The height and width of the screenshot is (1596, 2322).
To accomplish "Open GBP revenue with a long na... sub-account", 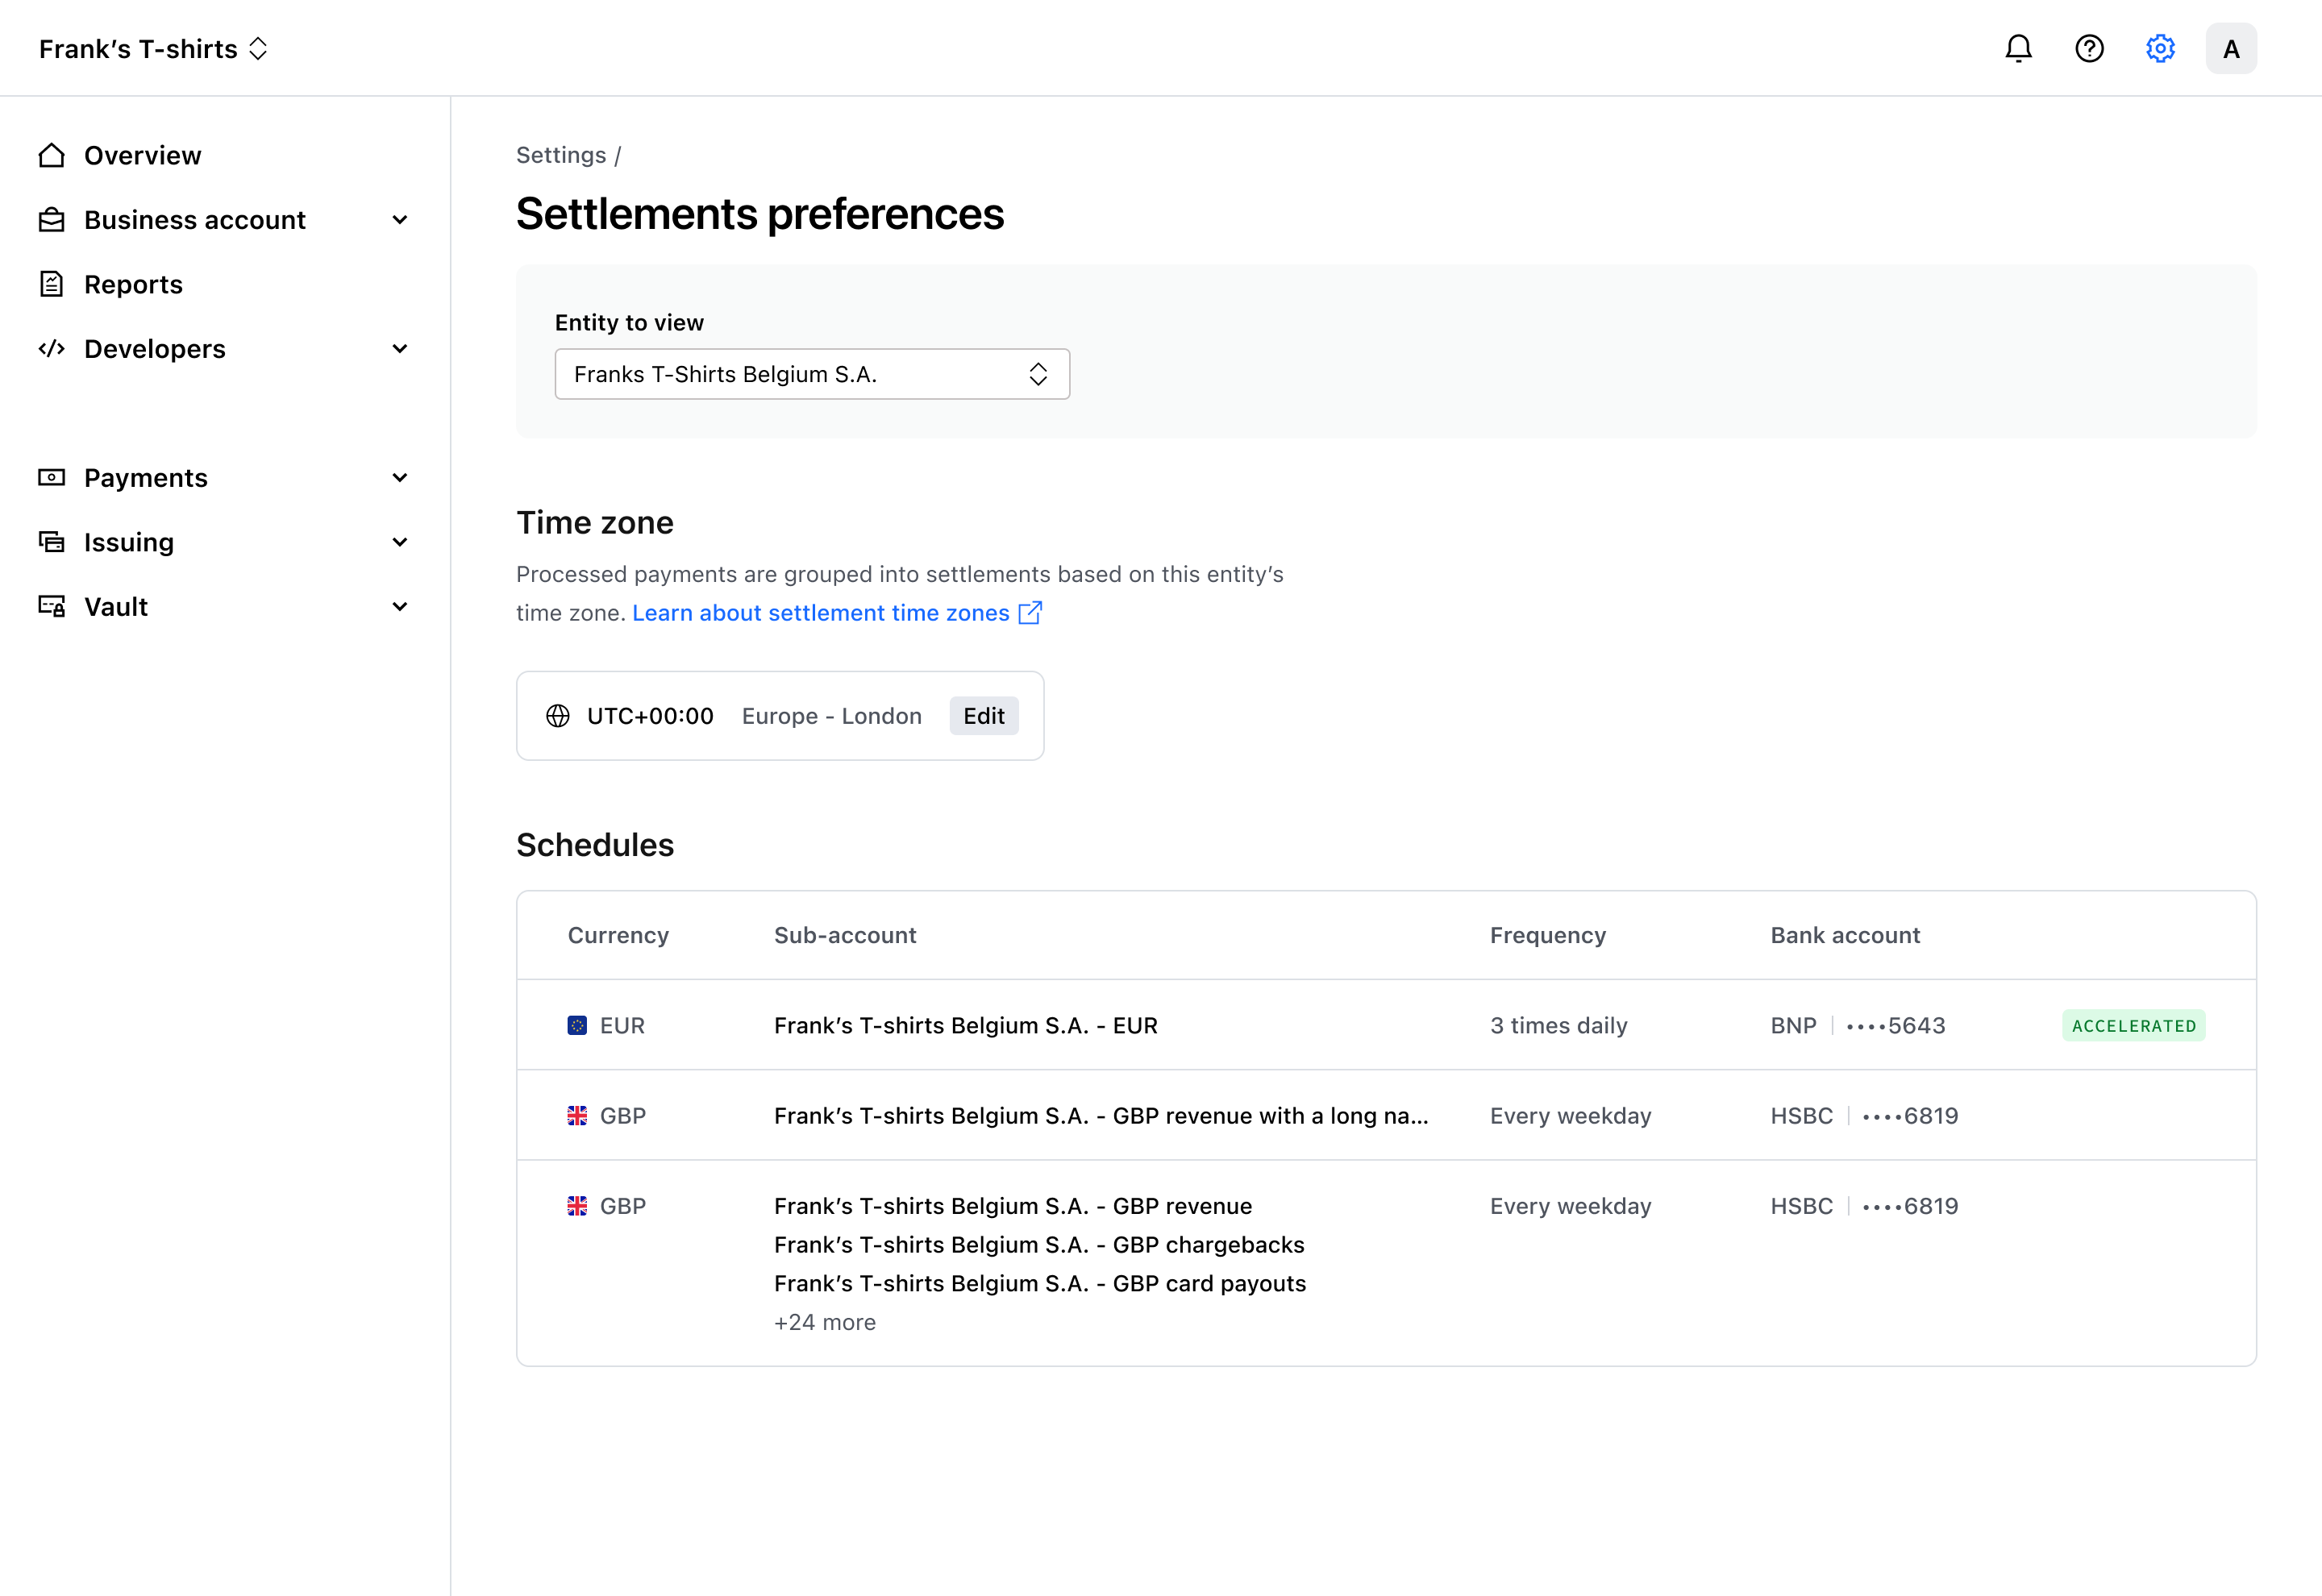I will 1101,1116.
